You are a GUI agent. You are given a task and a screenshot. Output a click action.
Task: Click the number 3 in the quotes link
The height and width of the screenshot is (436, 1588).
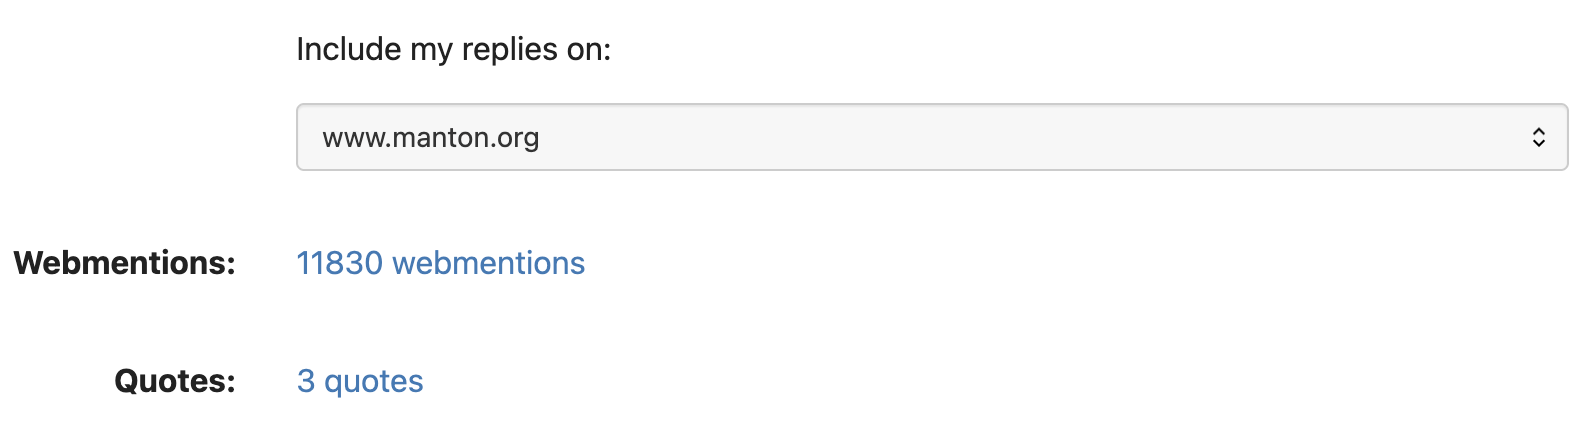click(x=306, y=381)
